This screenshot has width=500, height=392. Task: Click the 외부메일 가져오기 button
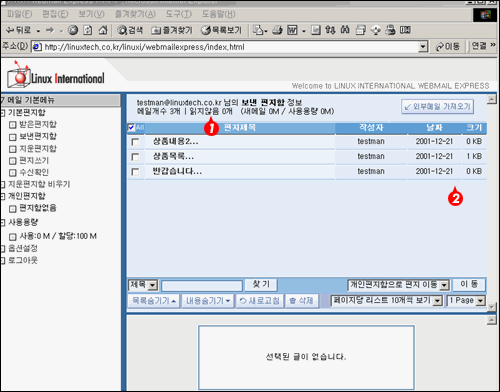[x=437, y=107]
